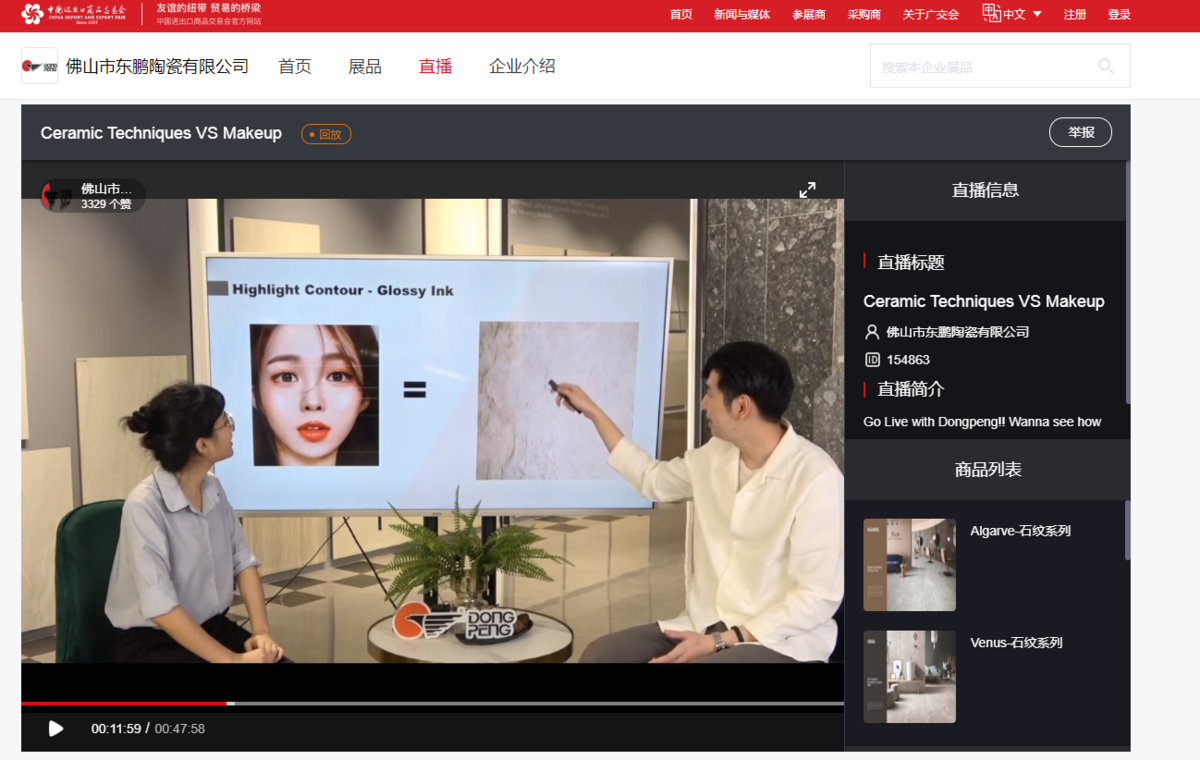The height and width of the screenshot is (760, 1200).
Task: Switch to the 直播 tab
Action: [435, 66]
